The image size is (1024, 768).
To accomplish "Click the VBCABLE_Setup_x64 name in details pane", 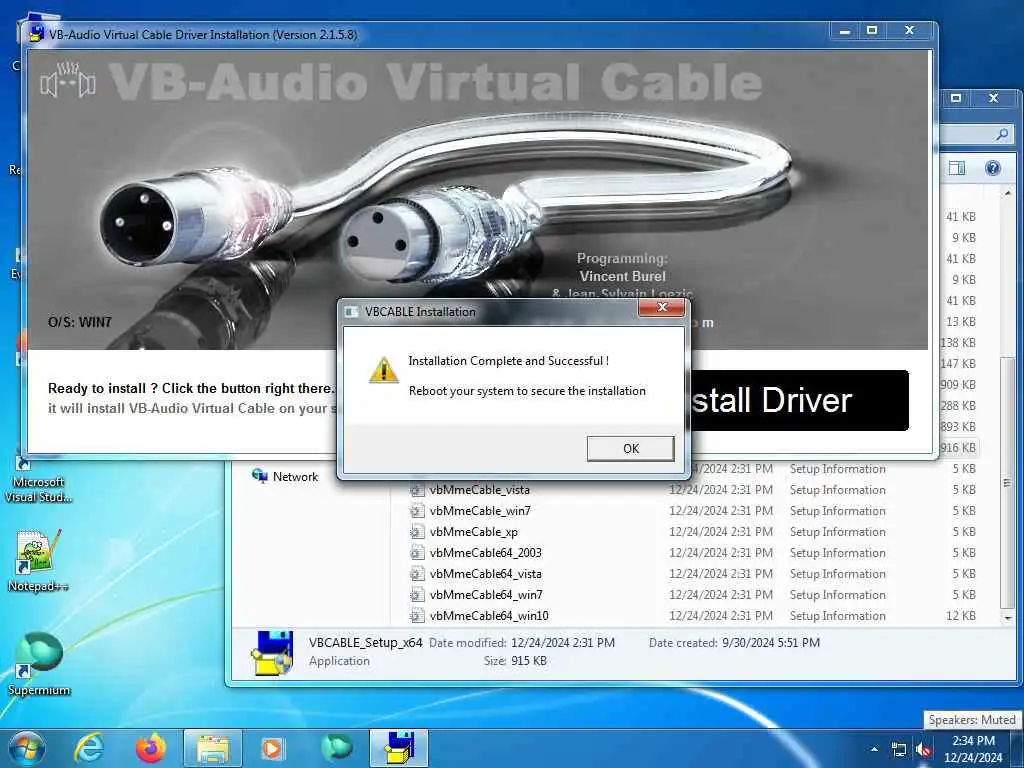I will 366,642.
